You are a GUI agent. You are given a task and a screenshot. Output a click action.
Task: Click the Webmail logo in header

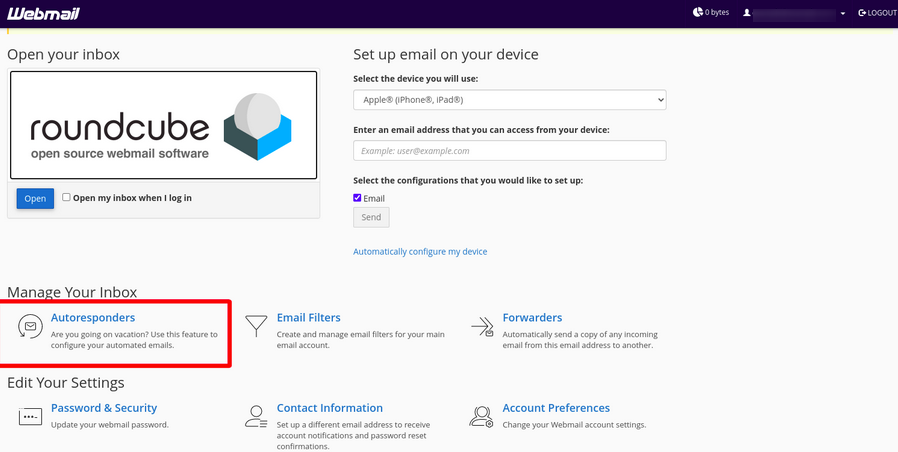pyautogui.click(x=44, y=13)
